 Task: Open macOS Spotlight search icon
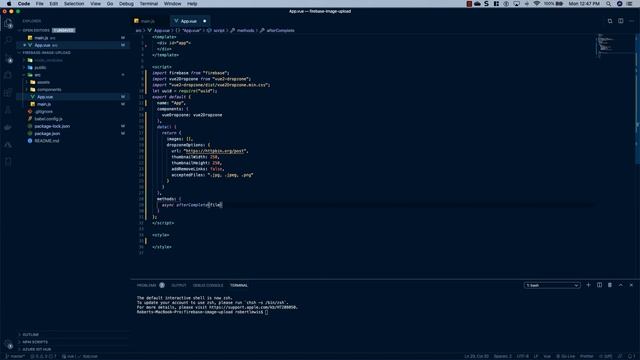tap(608, 4)
